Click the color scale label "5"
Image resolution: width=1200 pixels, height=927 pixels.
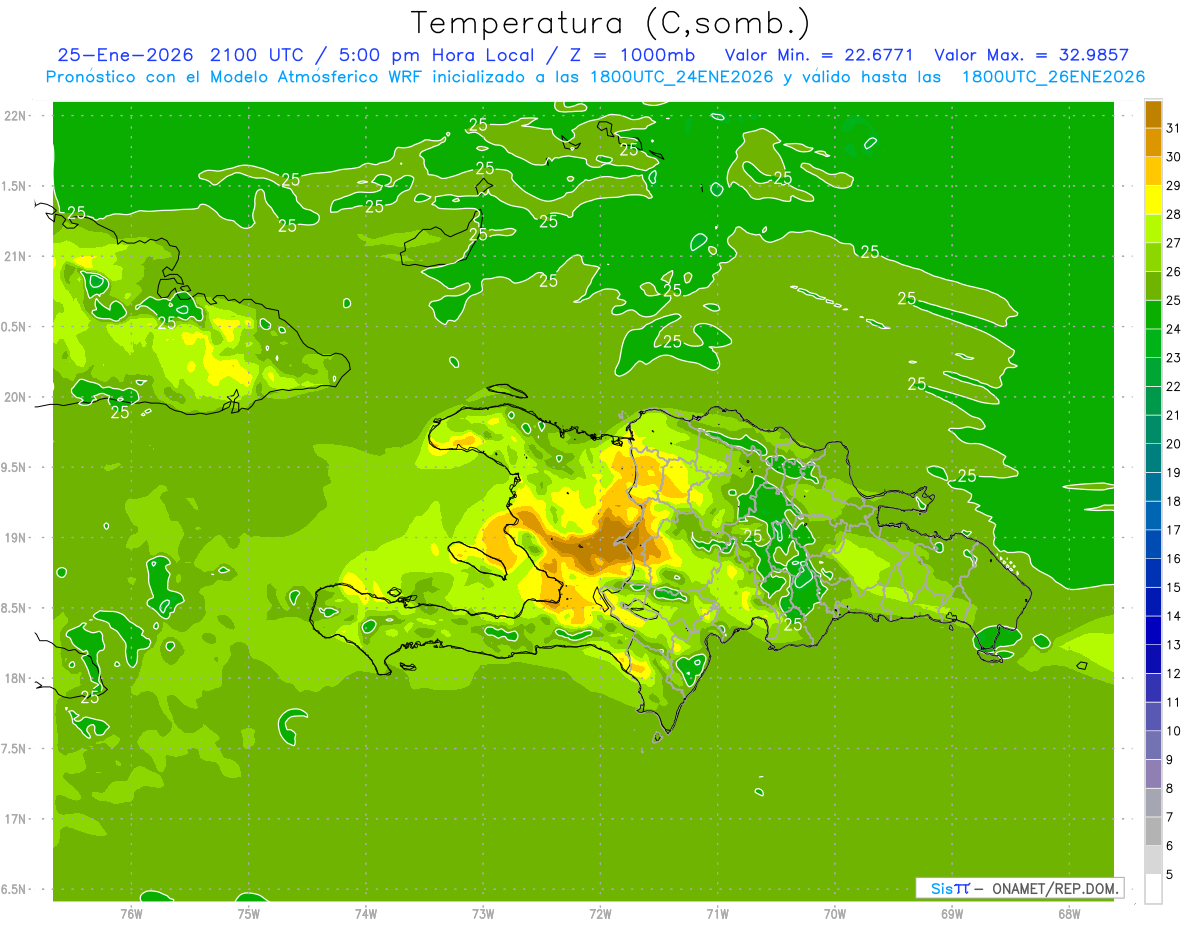tap(1170, 875)
